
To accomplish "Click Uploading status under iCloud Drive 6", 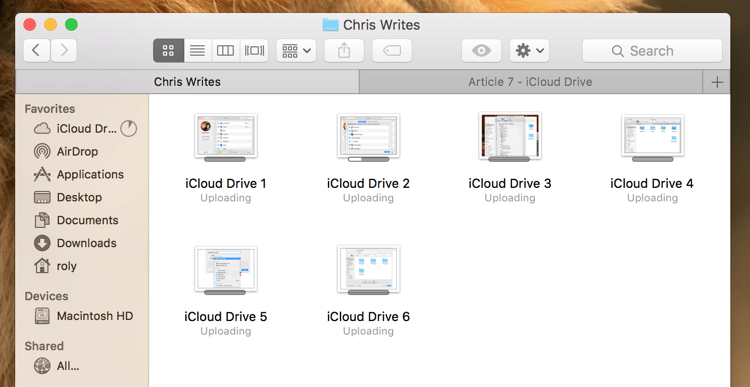I will tap(368, 331).
